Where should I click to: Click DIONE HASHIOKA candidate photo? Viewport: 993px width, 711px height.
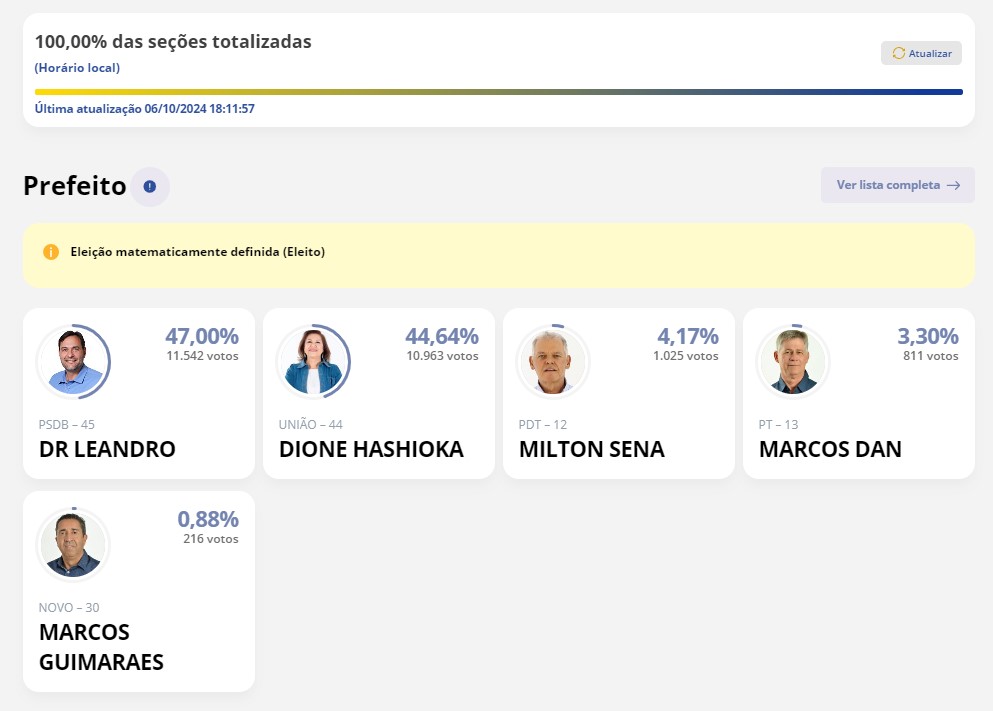(x=314, y=362)
